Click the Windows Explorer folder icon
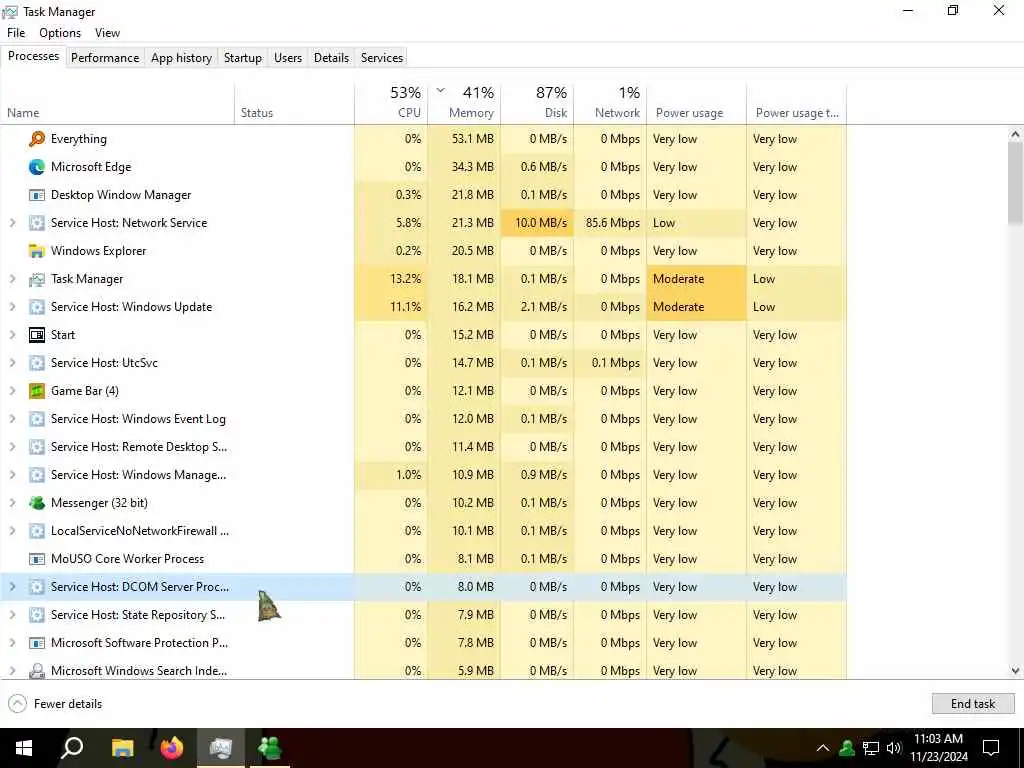The height and width of the screenshot is (768, 1024). tap(37, 251)
